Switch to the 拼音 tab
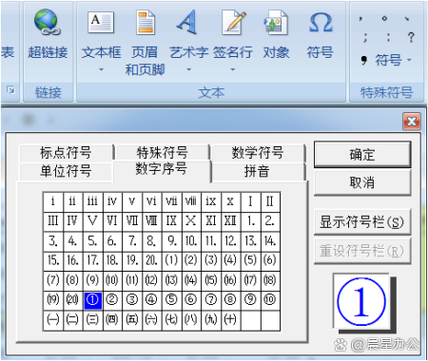The width and height of the screenshot is (428, 361). point(257,171)
